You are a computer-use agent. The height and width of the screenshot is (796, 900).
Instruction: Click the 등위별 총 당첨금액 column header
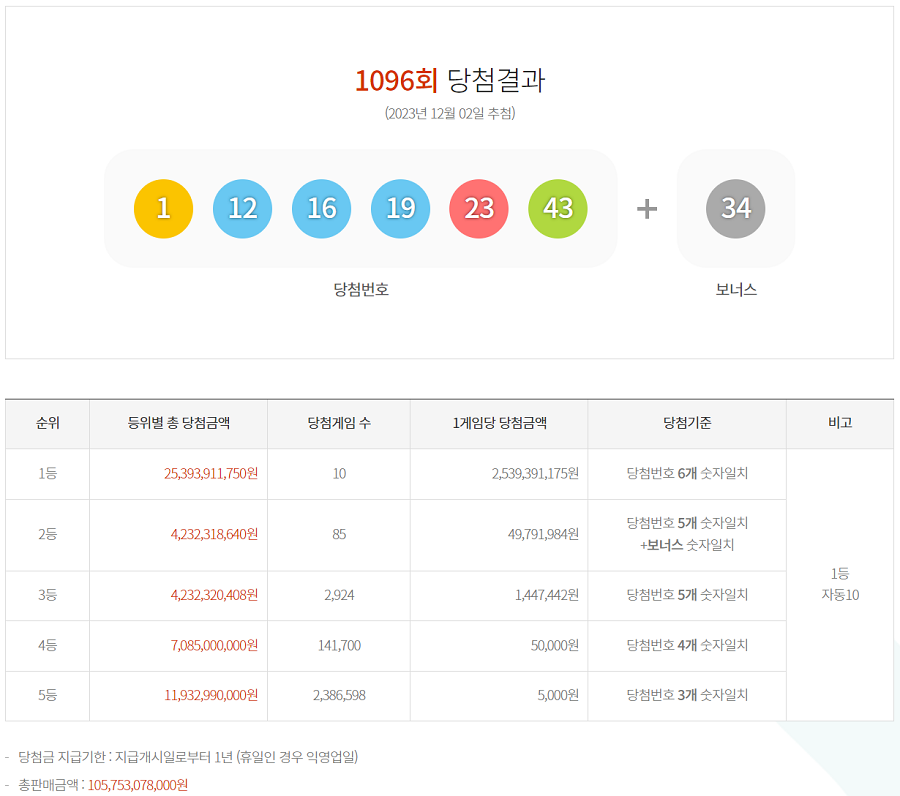pos(179,423)
